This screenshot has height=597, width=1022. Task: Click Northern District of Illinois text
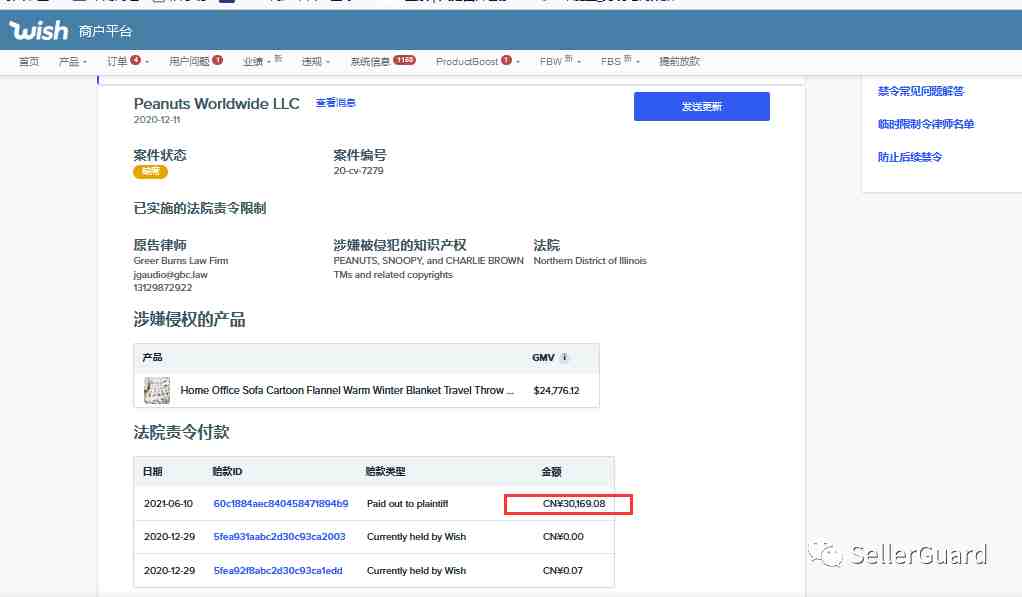click(x=590, y=261)
